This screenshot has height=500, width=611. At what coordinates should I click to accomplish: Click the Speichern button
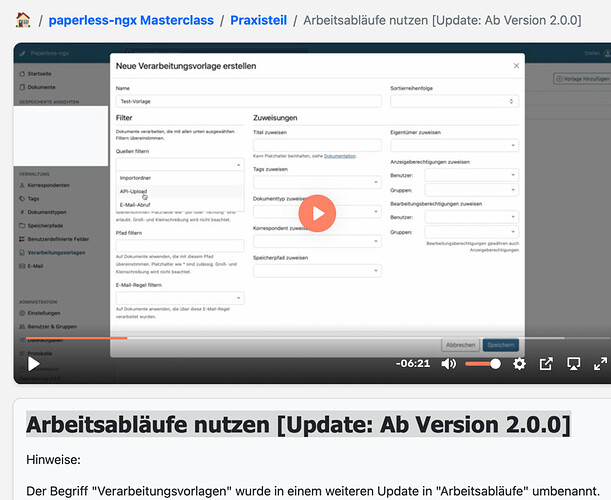point(500,345)
